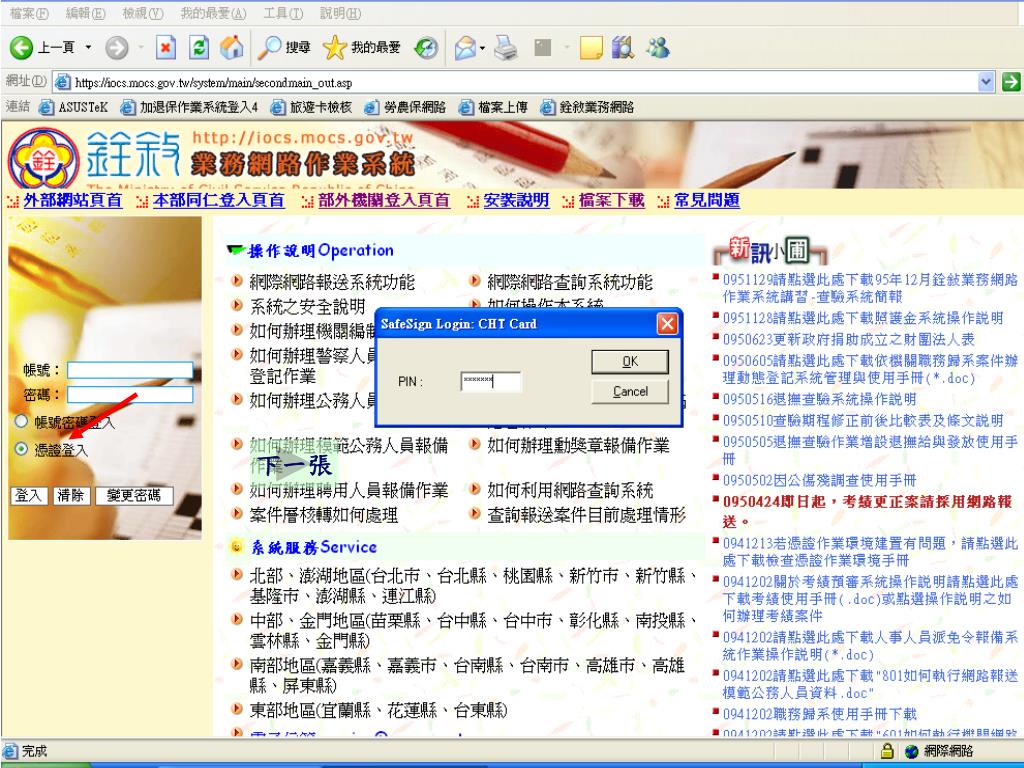1024x768 pixels.
Task: Open the 安裝說明 link
Action: (516, 200)
